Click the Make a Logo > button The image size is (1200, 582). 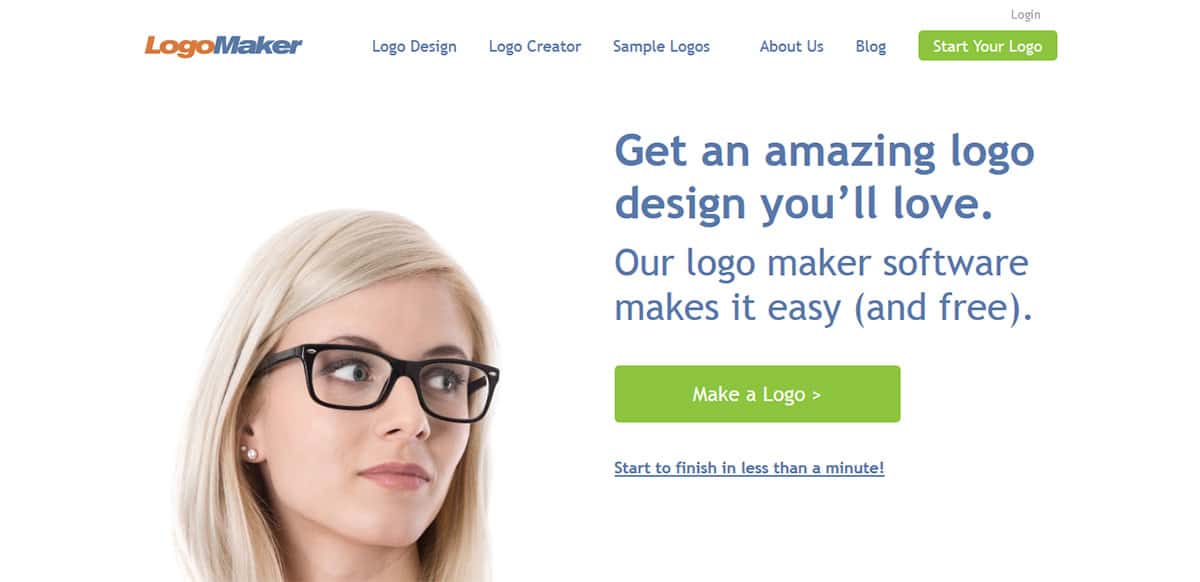[x=757, y=394]
